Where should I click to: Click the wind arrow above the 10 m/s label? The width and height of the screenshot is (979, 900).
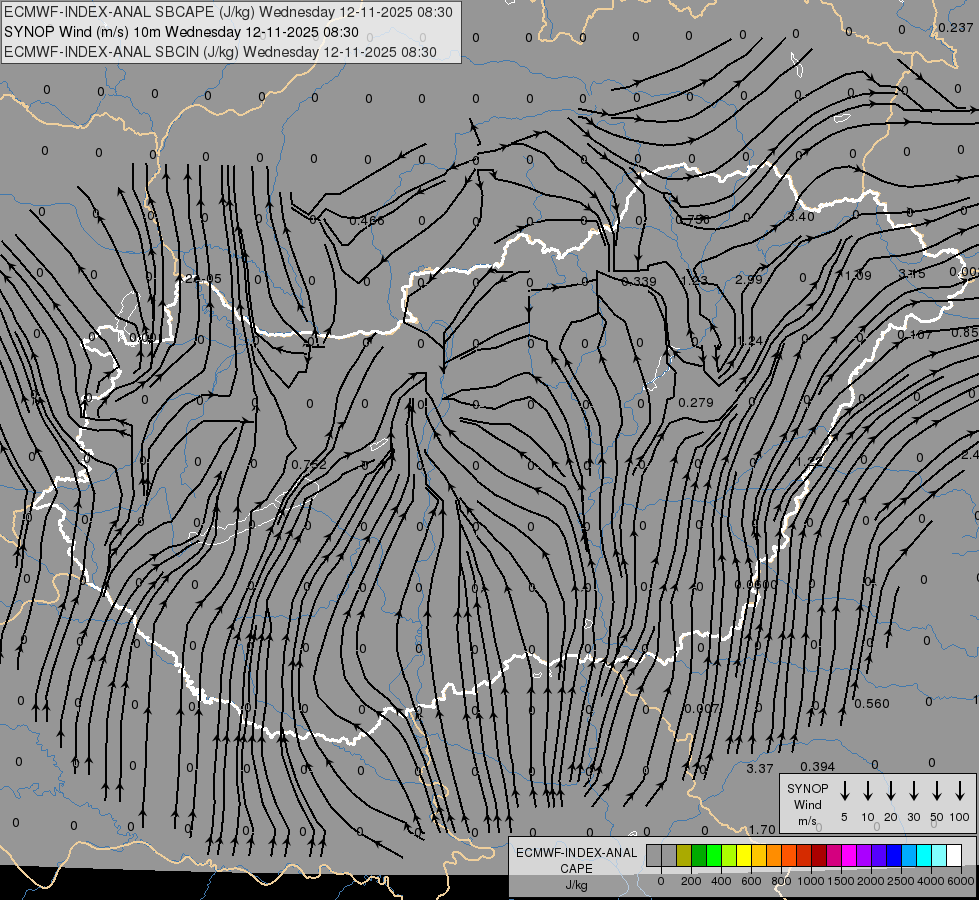point(868,790)
